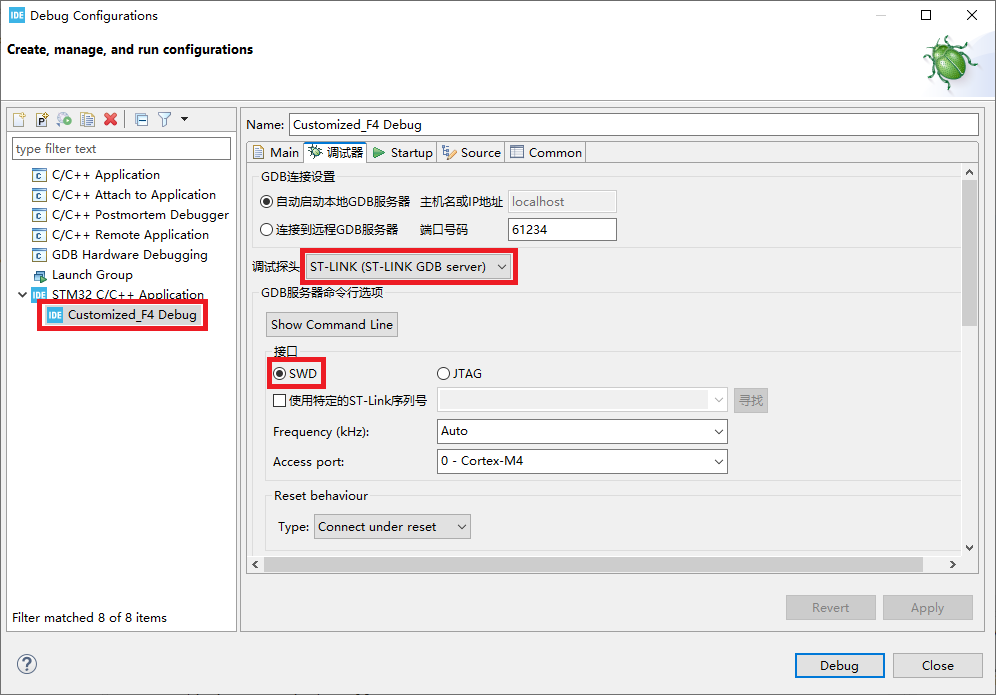The height and width of the screenshot is (695, 996).
Task: Open the Help question mark icon
Action: coord(27,664)
